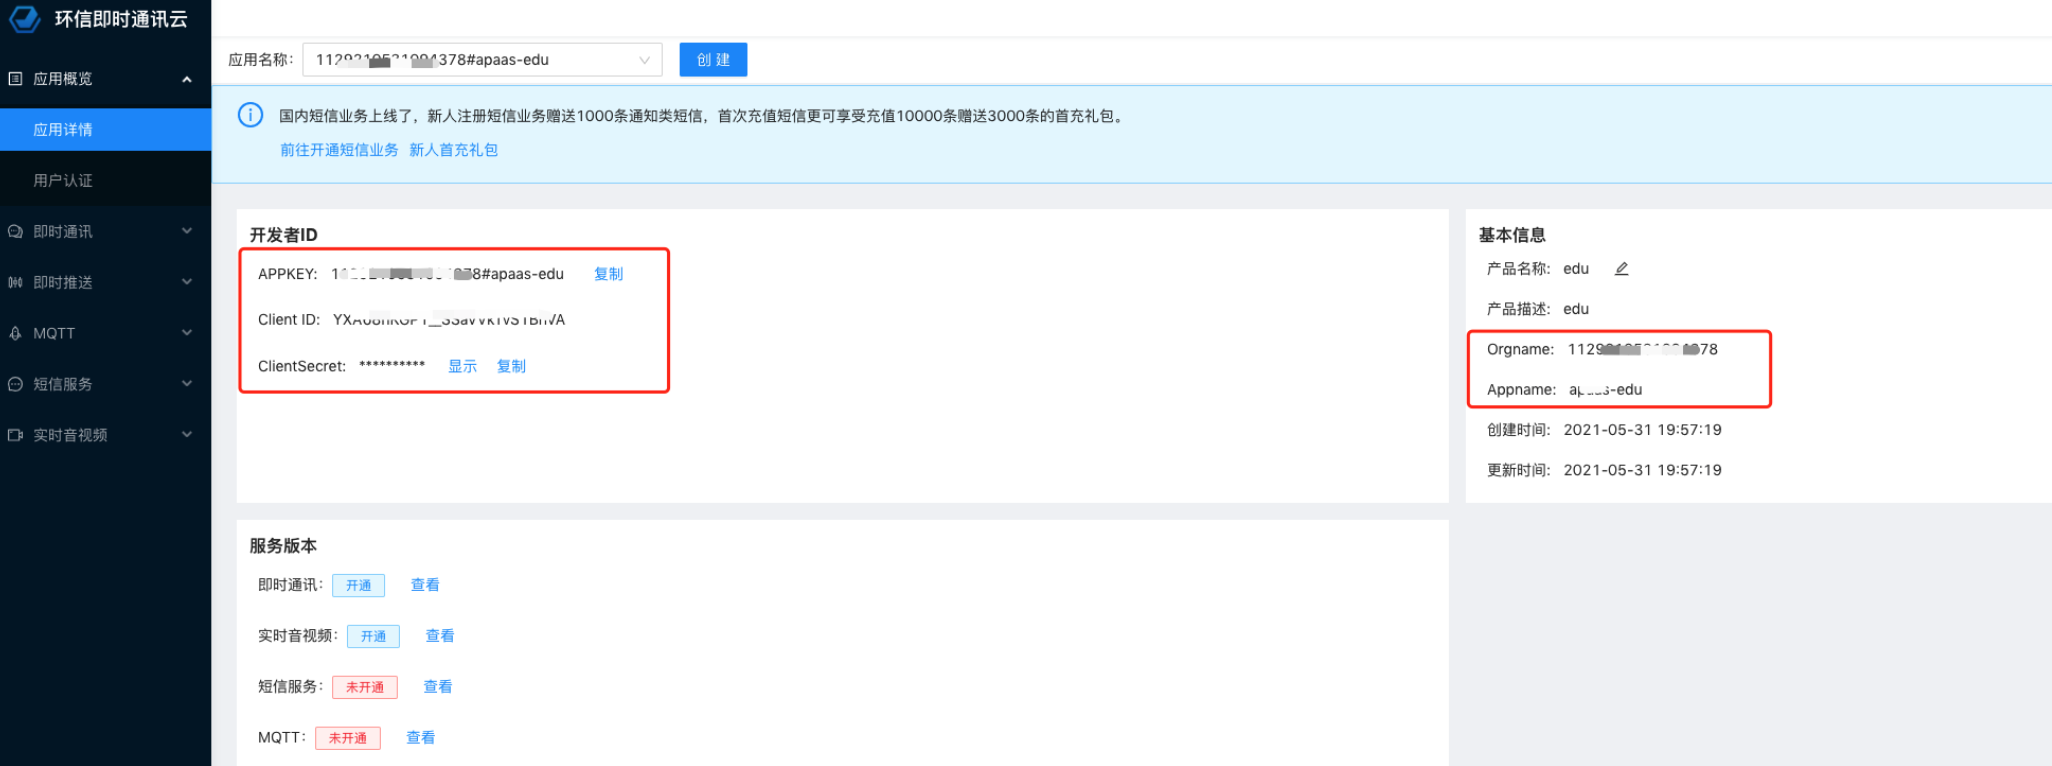The width and height of the screenshot is (2052, 766).
Task: Expand the 实时音视频 menu chevron
Action: pyautogui.click(x=187, y=435)
